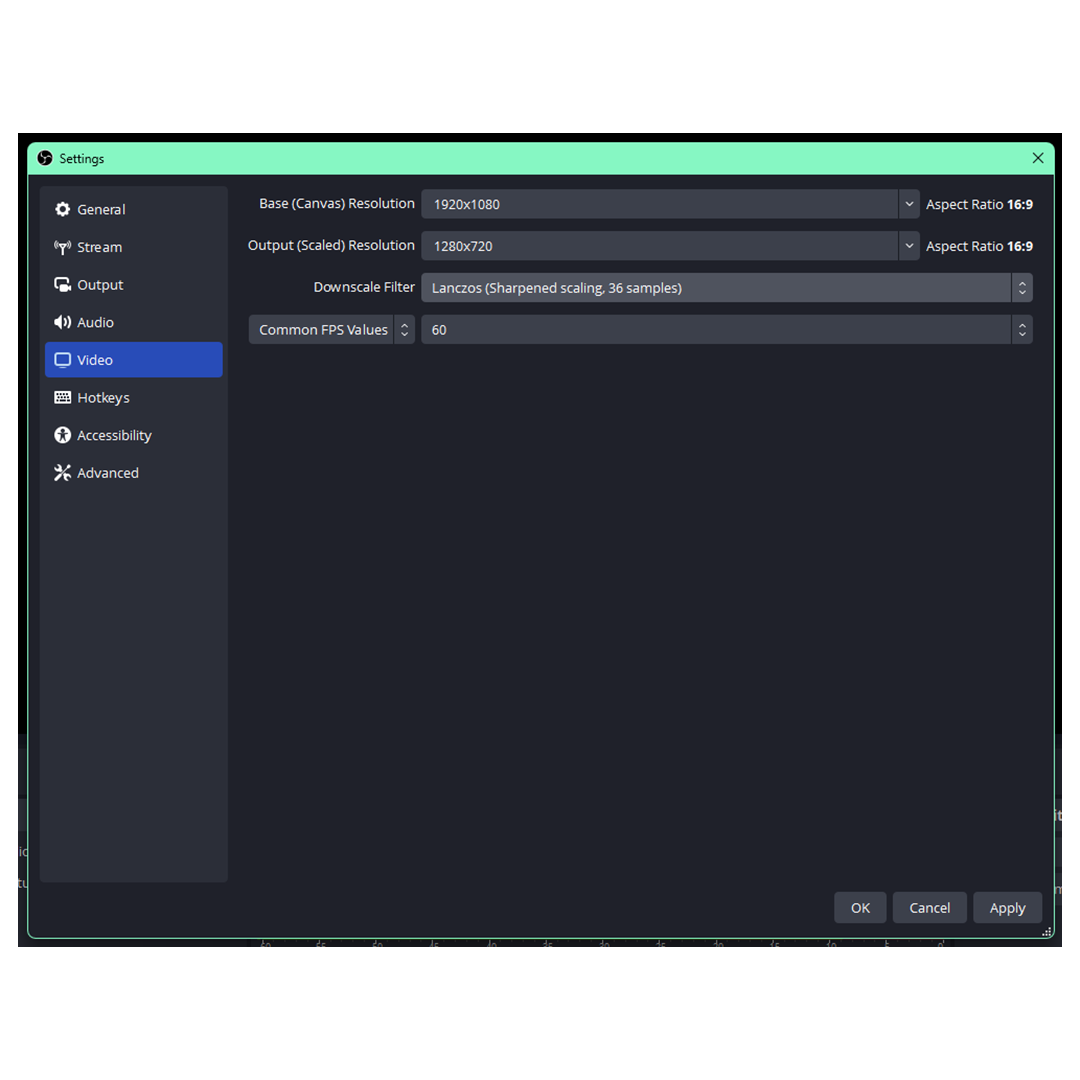The width and height of the screenshot is (1080, 1080).
Task: Open the Downscale Filter dropdown
Action: [1022, 288]
